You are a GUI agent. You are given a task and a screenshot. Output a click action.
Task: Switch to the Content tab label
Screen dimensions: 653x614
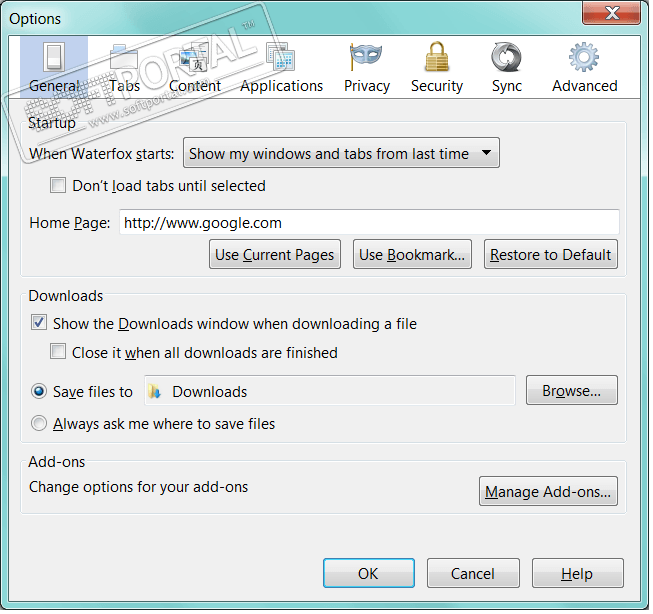click(x=195, y=86)
